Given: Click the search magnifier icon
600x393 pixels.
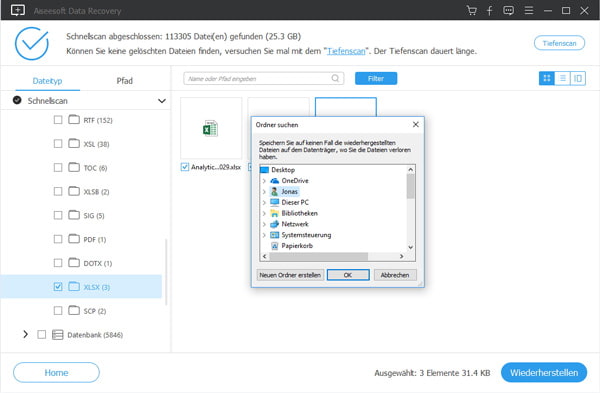Looking at the screenshot, I should pyautogui.click(x=335, y=78).
